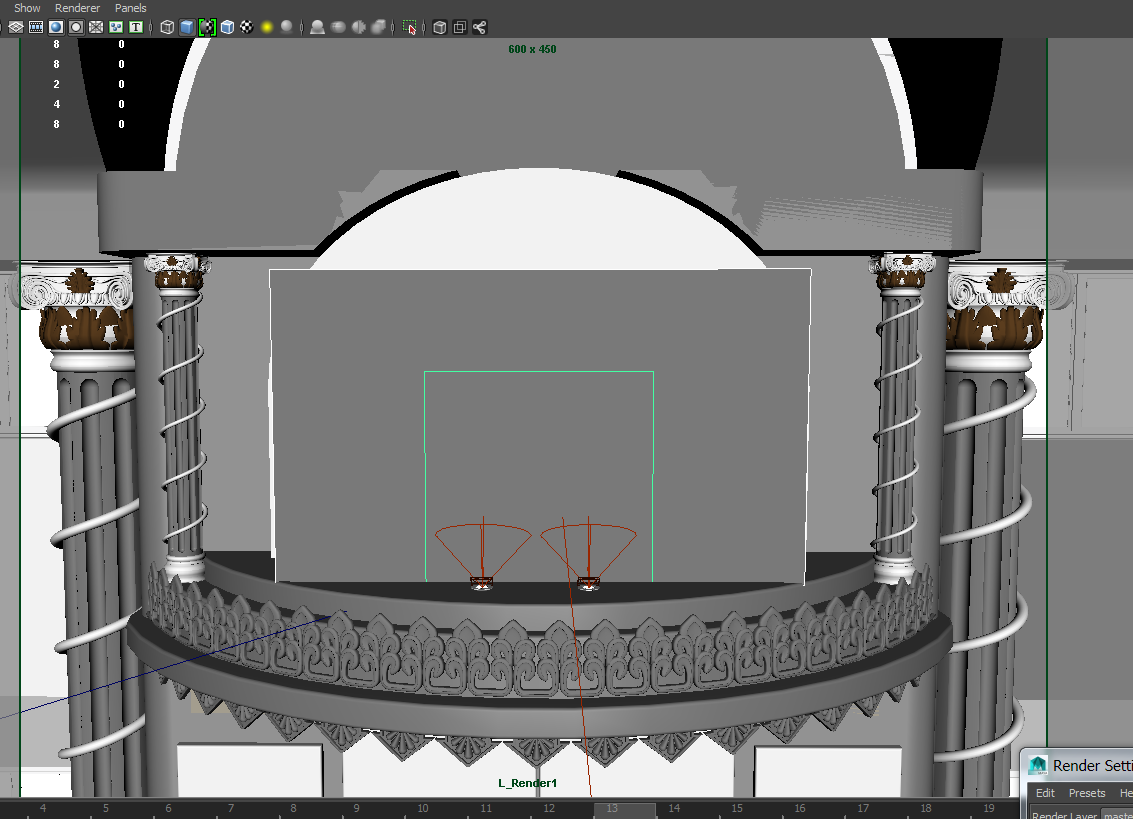Toggle the viewport grid icon
1133x819 pixels.
tap(16, 27)
